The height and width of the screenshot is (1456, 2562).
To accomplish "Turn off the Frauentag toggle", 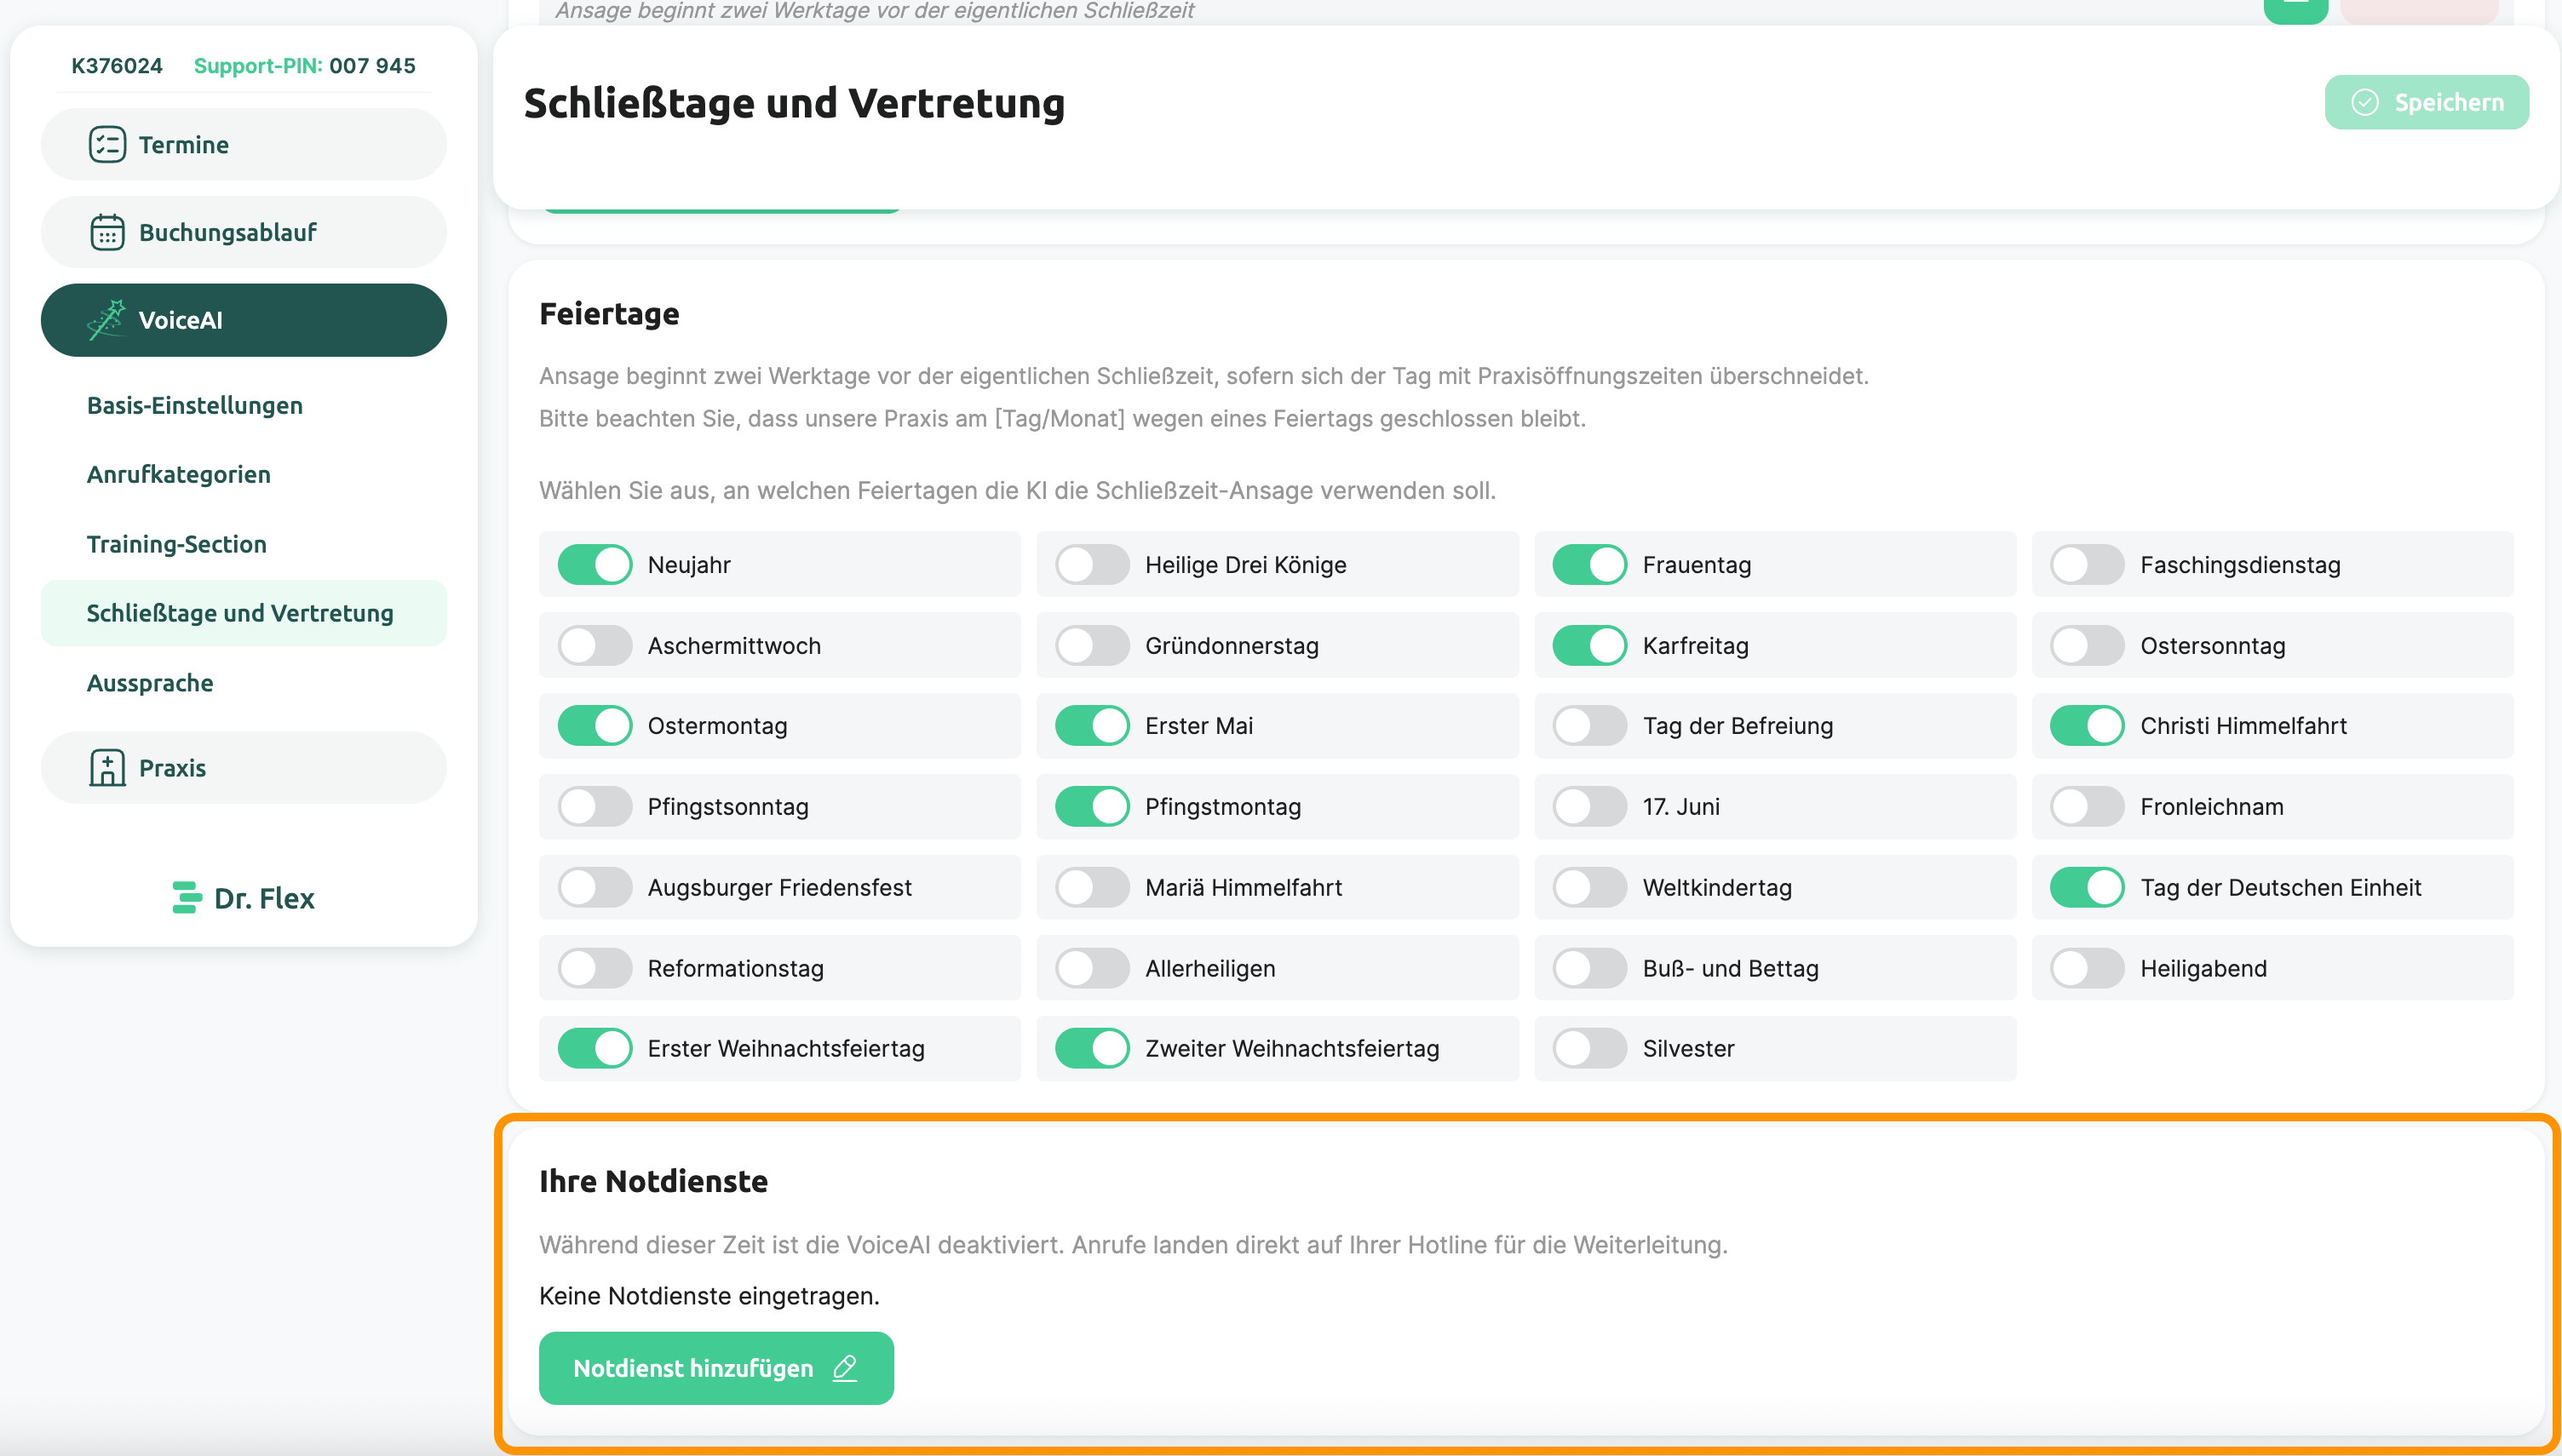I will point(1590,564).
